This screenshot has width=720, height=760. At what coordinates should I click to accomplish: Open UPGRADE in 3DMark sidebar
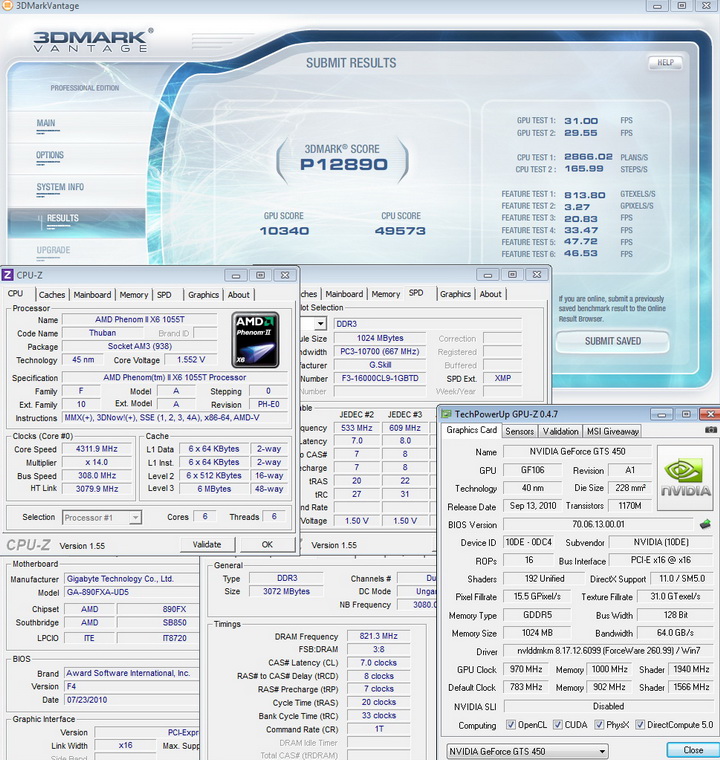[x=53, y=250]
